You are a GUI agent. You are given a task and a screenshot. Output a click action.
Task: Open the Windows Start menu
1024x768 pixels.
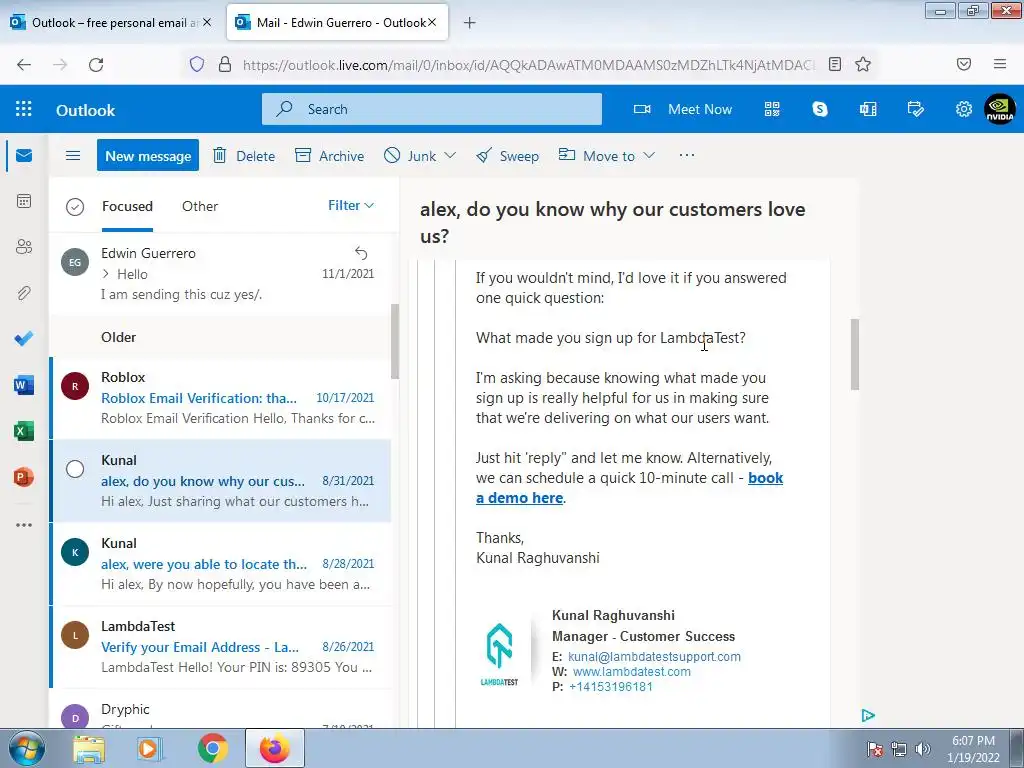click(26, 748)
